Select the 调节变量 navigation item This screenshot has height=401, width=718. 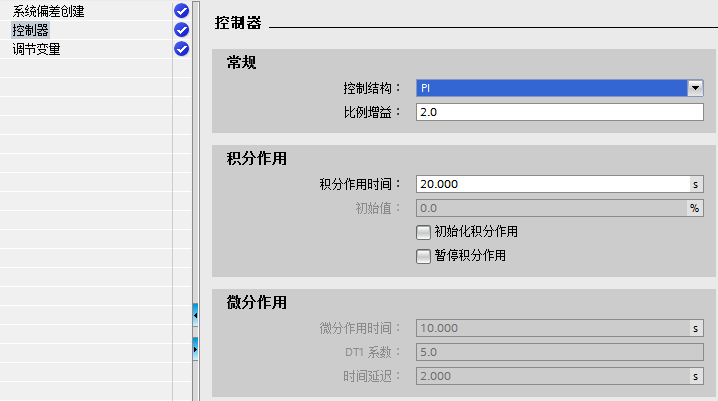tap(36, 49)
